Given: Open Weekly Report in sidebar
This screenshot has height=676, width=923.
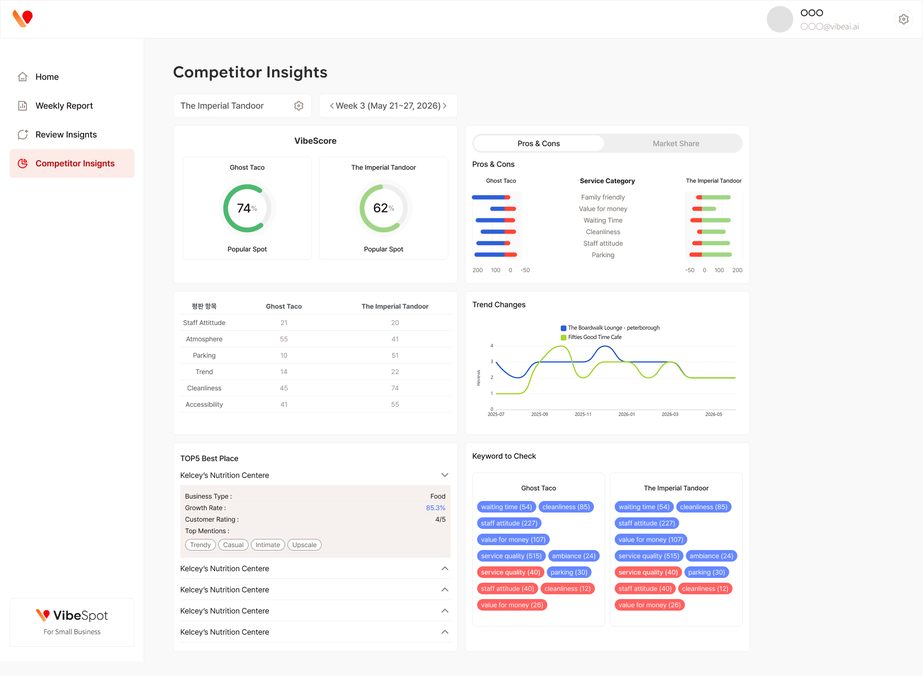Looking at the screenshot, I should click(x=72, y=105).
